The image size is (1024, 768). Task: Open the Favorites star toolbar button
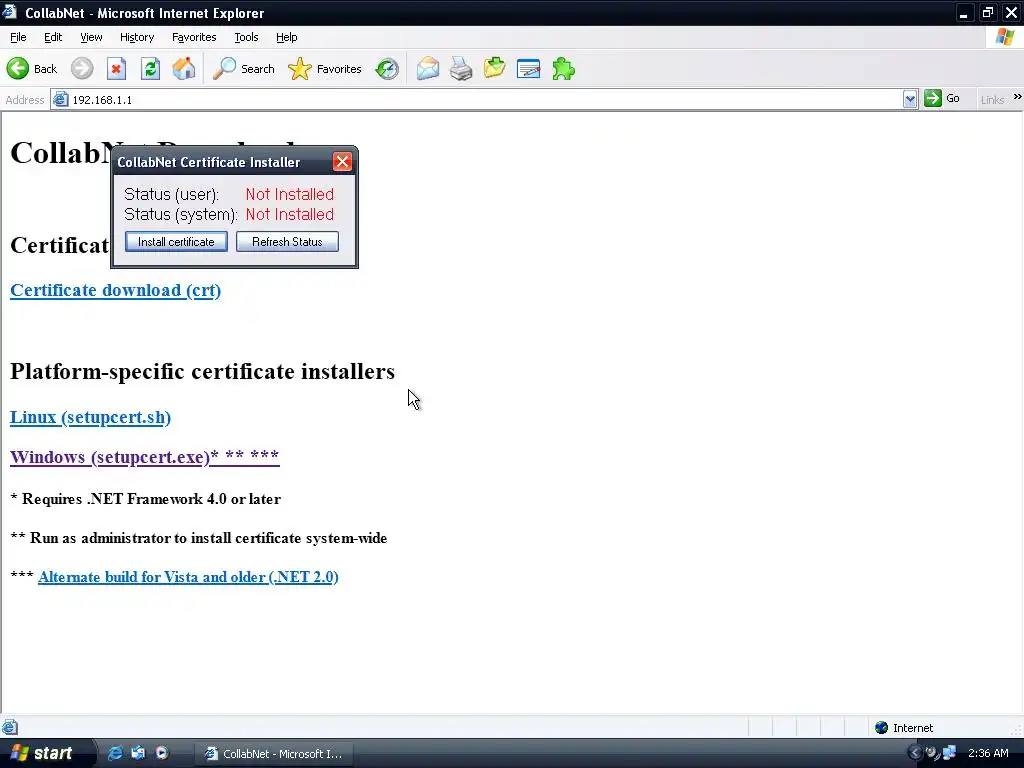click(325, 69)
